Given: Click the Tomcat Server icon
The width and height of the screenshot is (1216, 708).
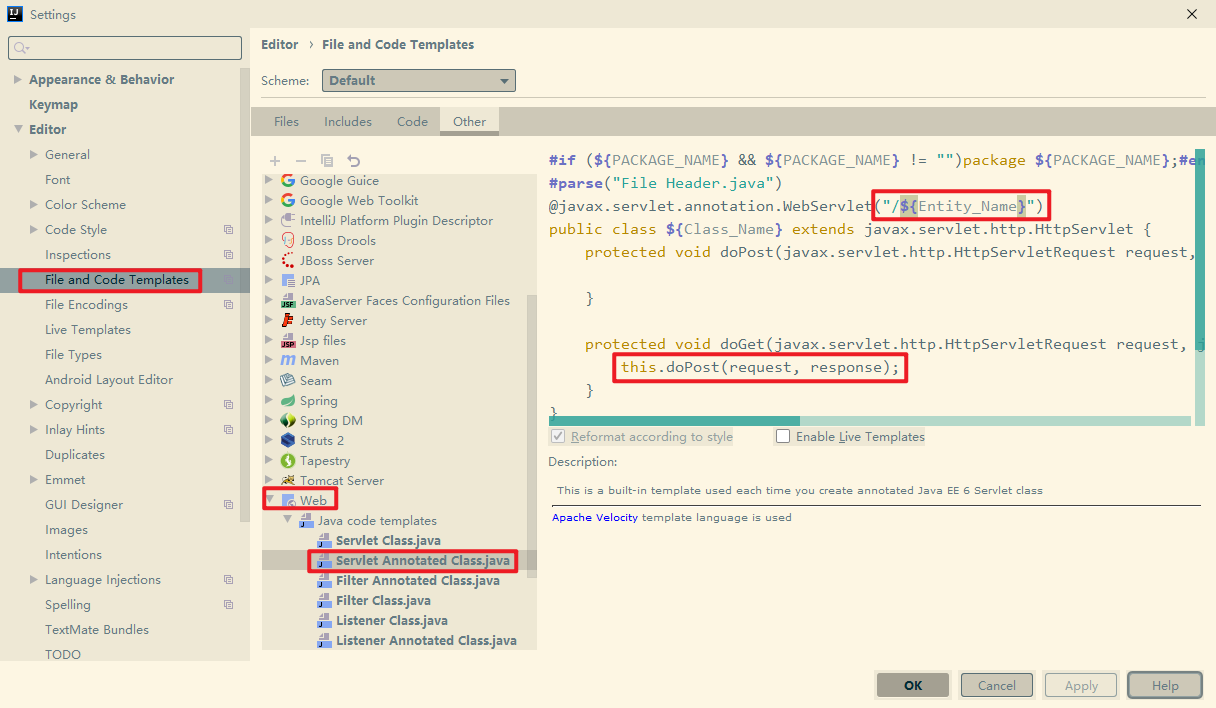Looking at the screenshot, I should [288, 481].
